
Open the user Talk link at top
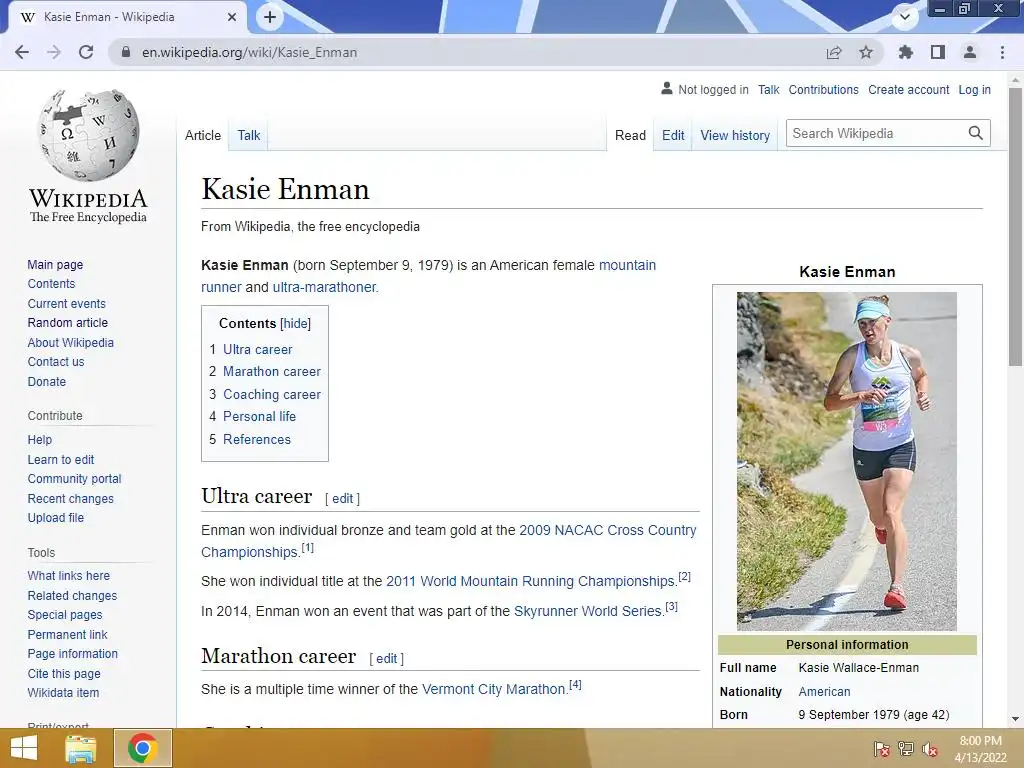tap(769, 89)
